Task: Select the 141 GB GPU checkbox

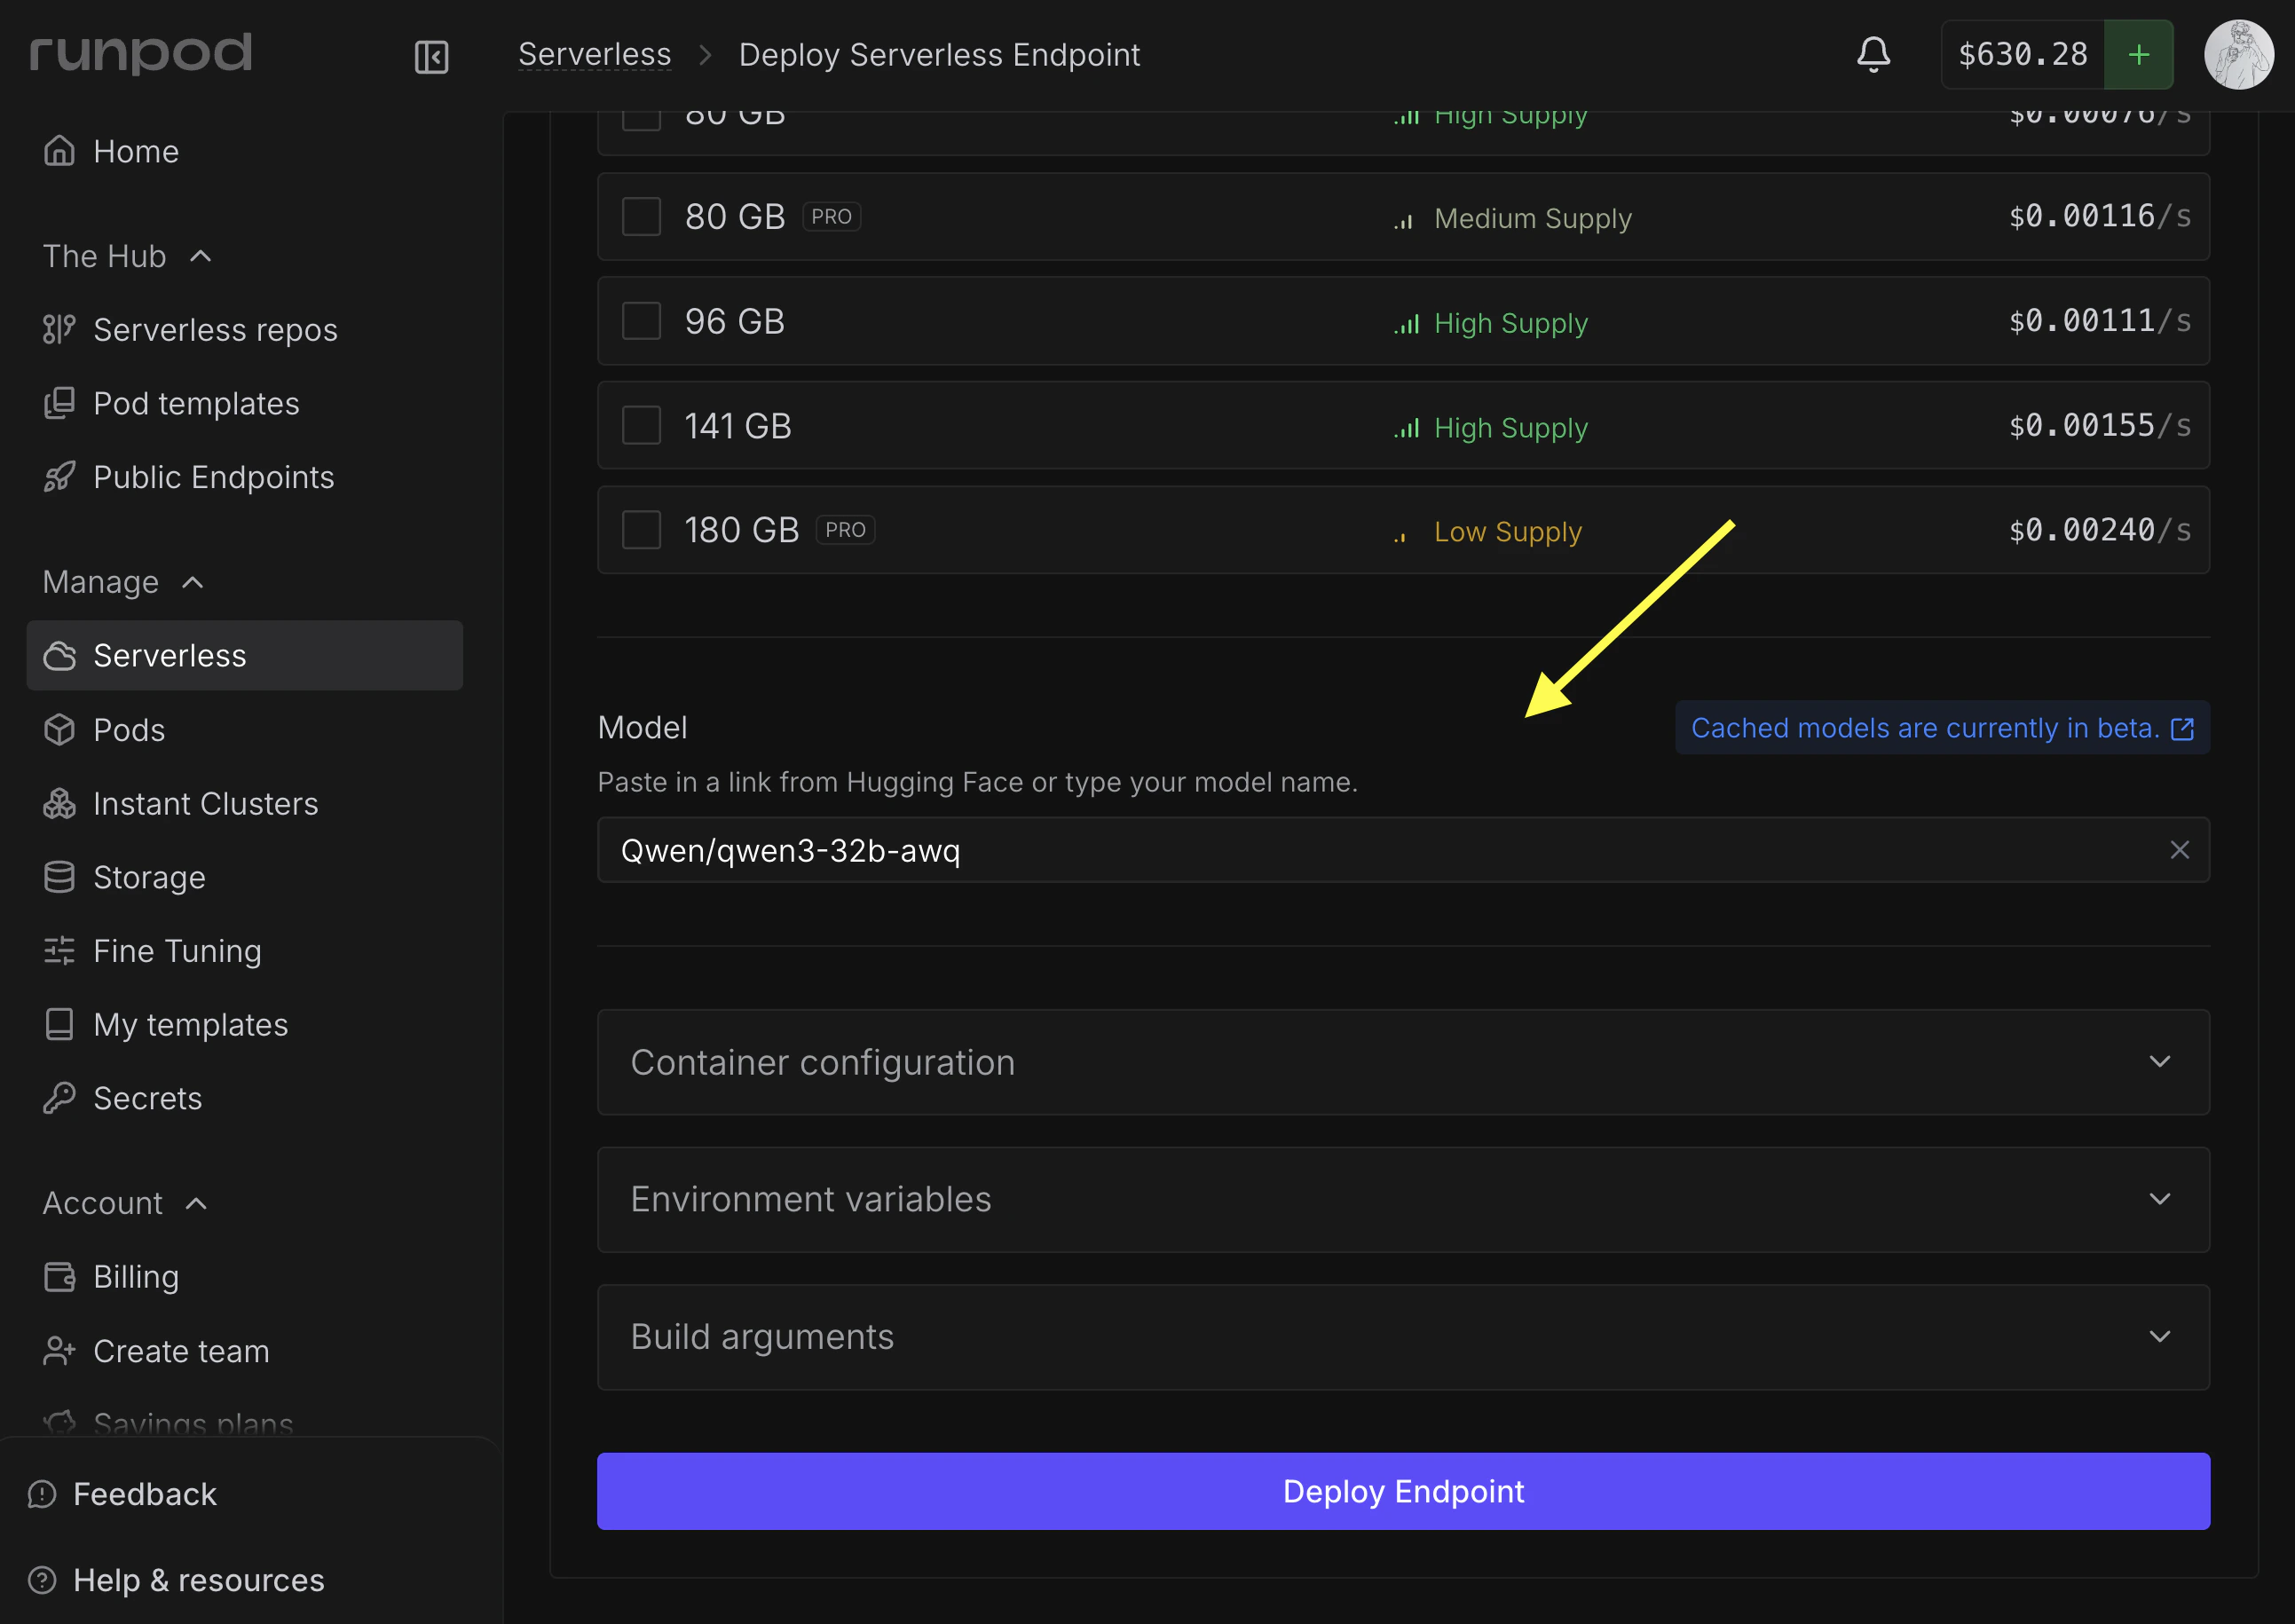Action: point(641,426)
